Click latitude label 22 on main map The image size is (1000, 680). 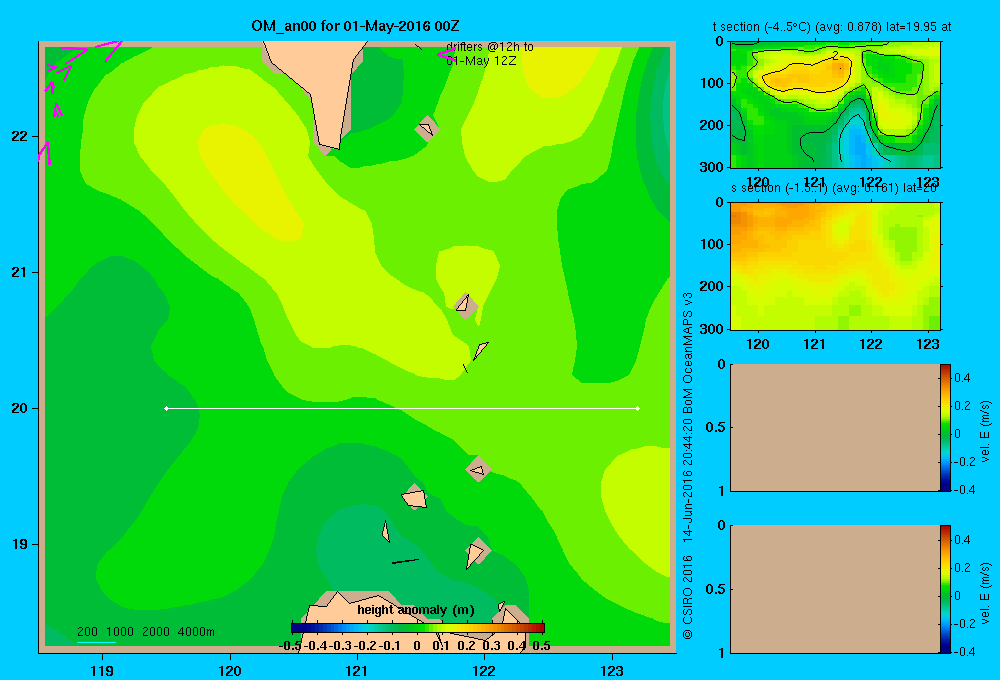click(20, 137)
